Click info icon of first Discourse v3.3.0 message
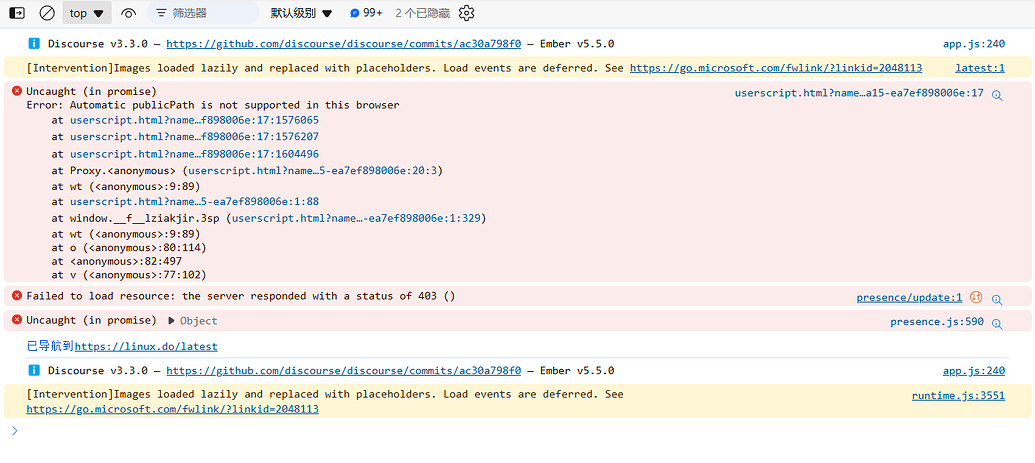The height and width of the screenshot is (463, 1035). tap(34, 44)
